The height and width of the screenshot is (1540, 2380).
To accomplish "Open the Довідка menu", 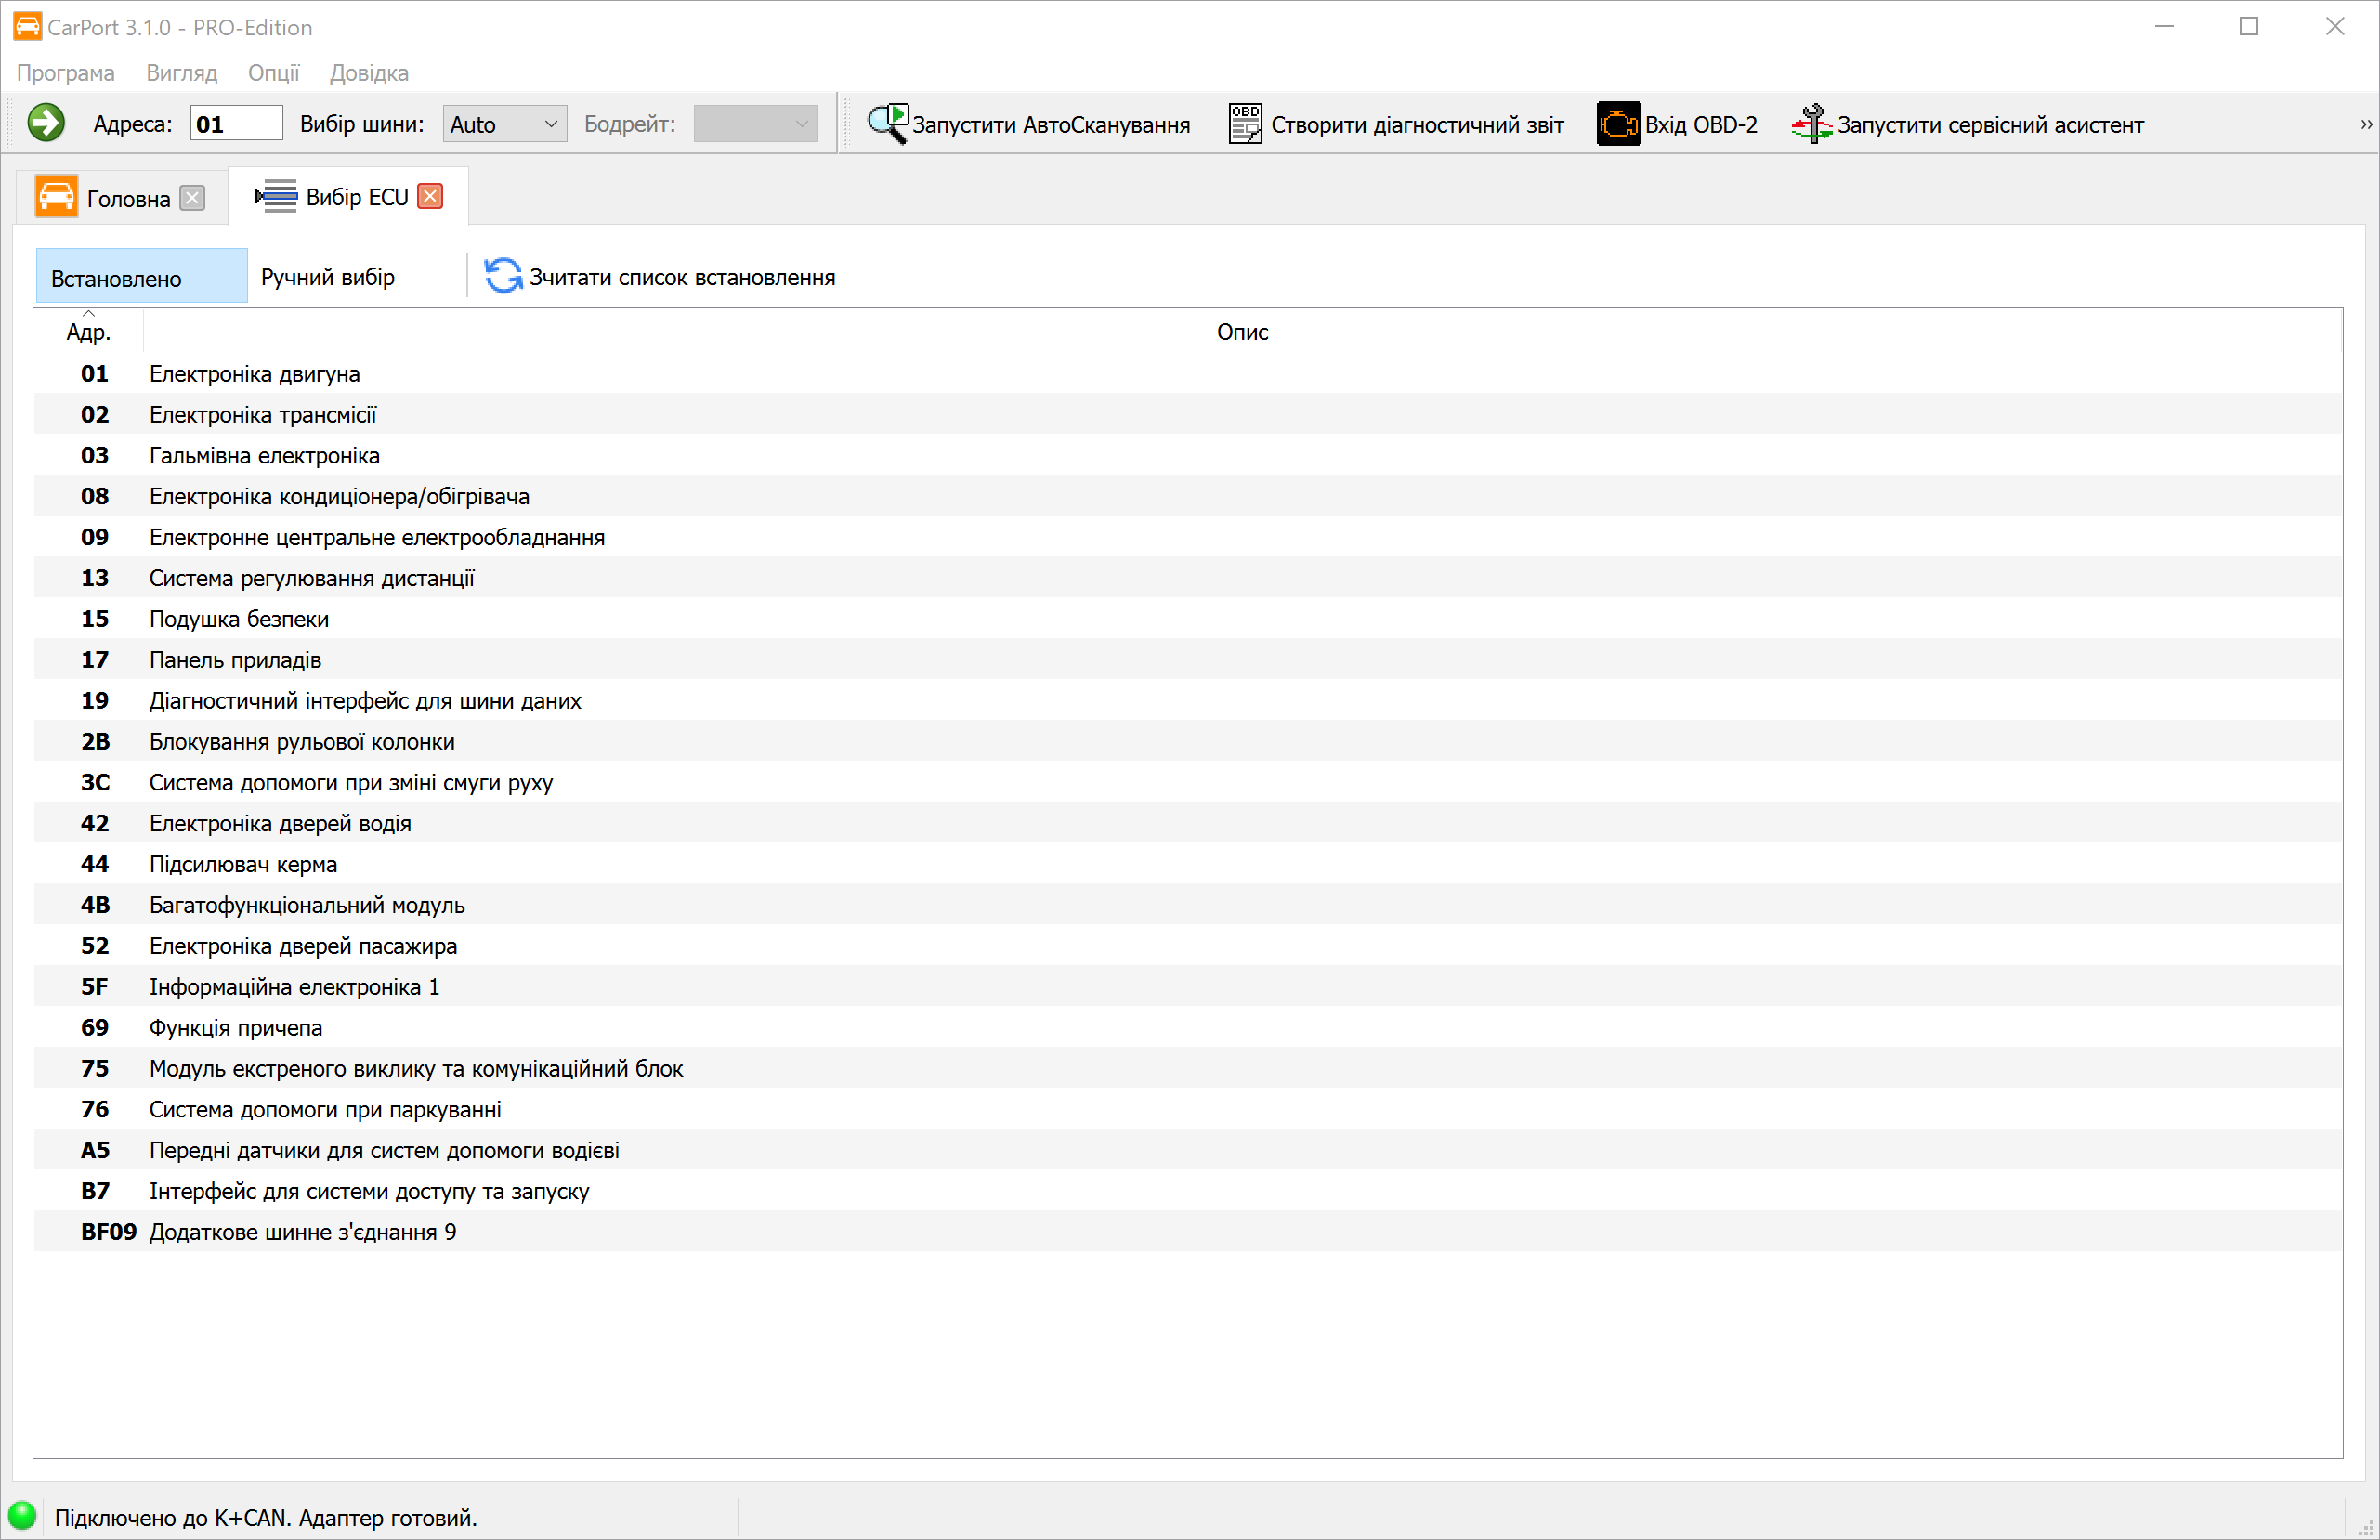I will [368, 73].
